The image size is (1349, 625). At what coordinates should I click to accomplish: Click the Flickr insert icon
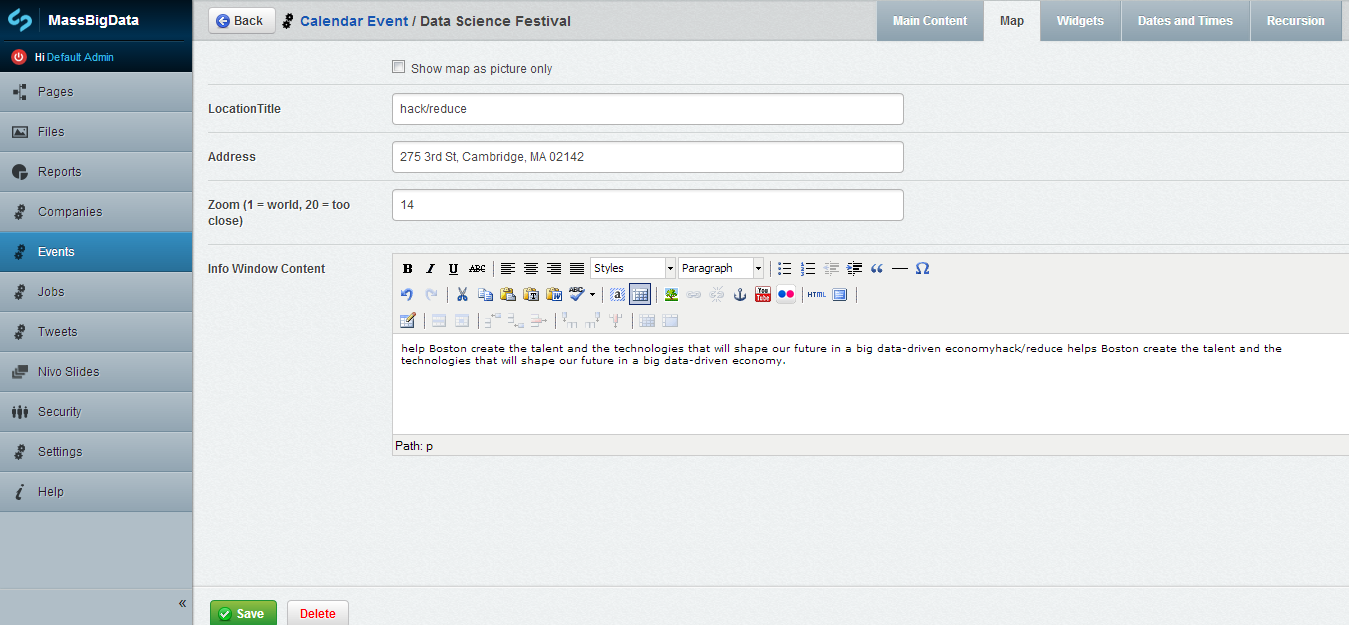click(786, 295)
